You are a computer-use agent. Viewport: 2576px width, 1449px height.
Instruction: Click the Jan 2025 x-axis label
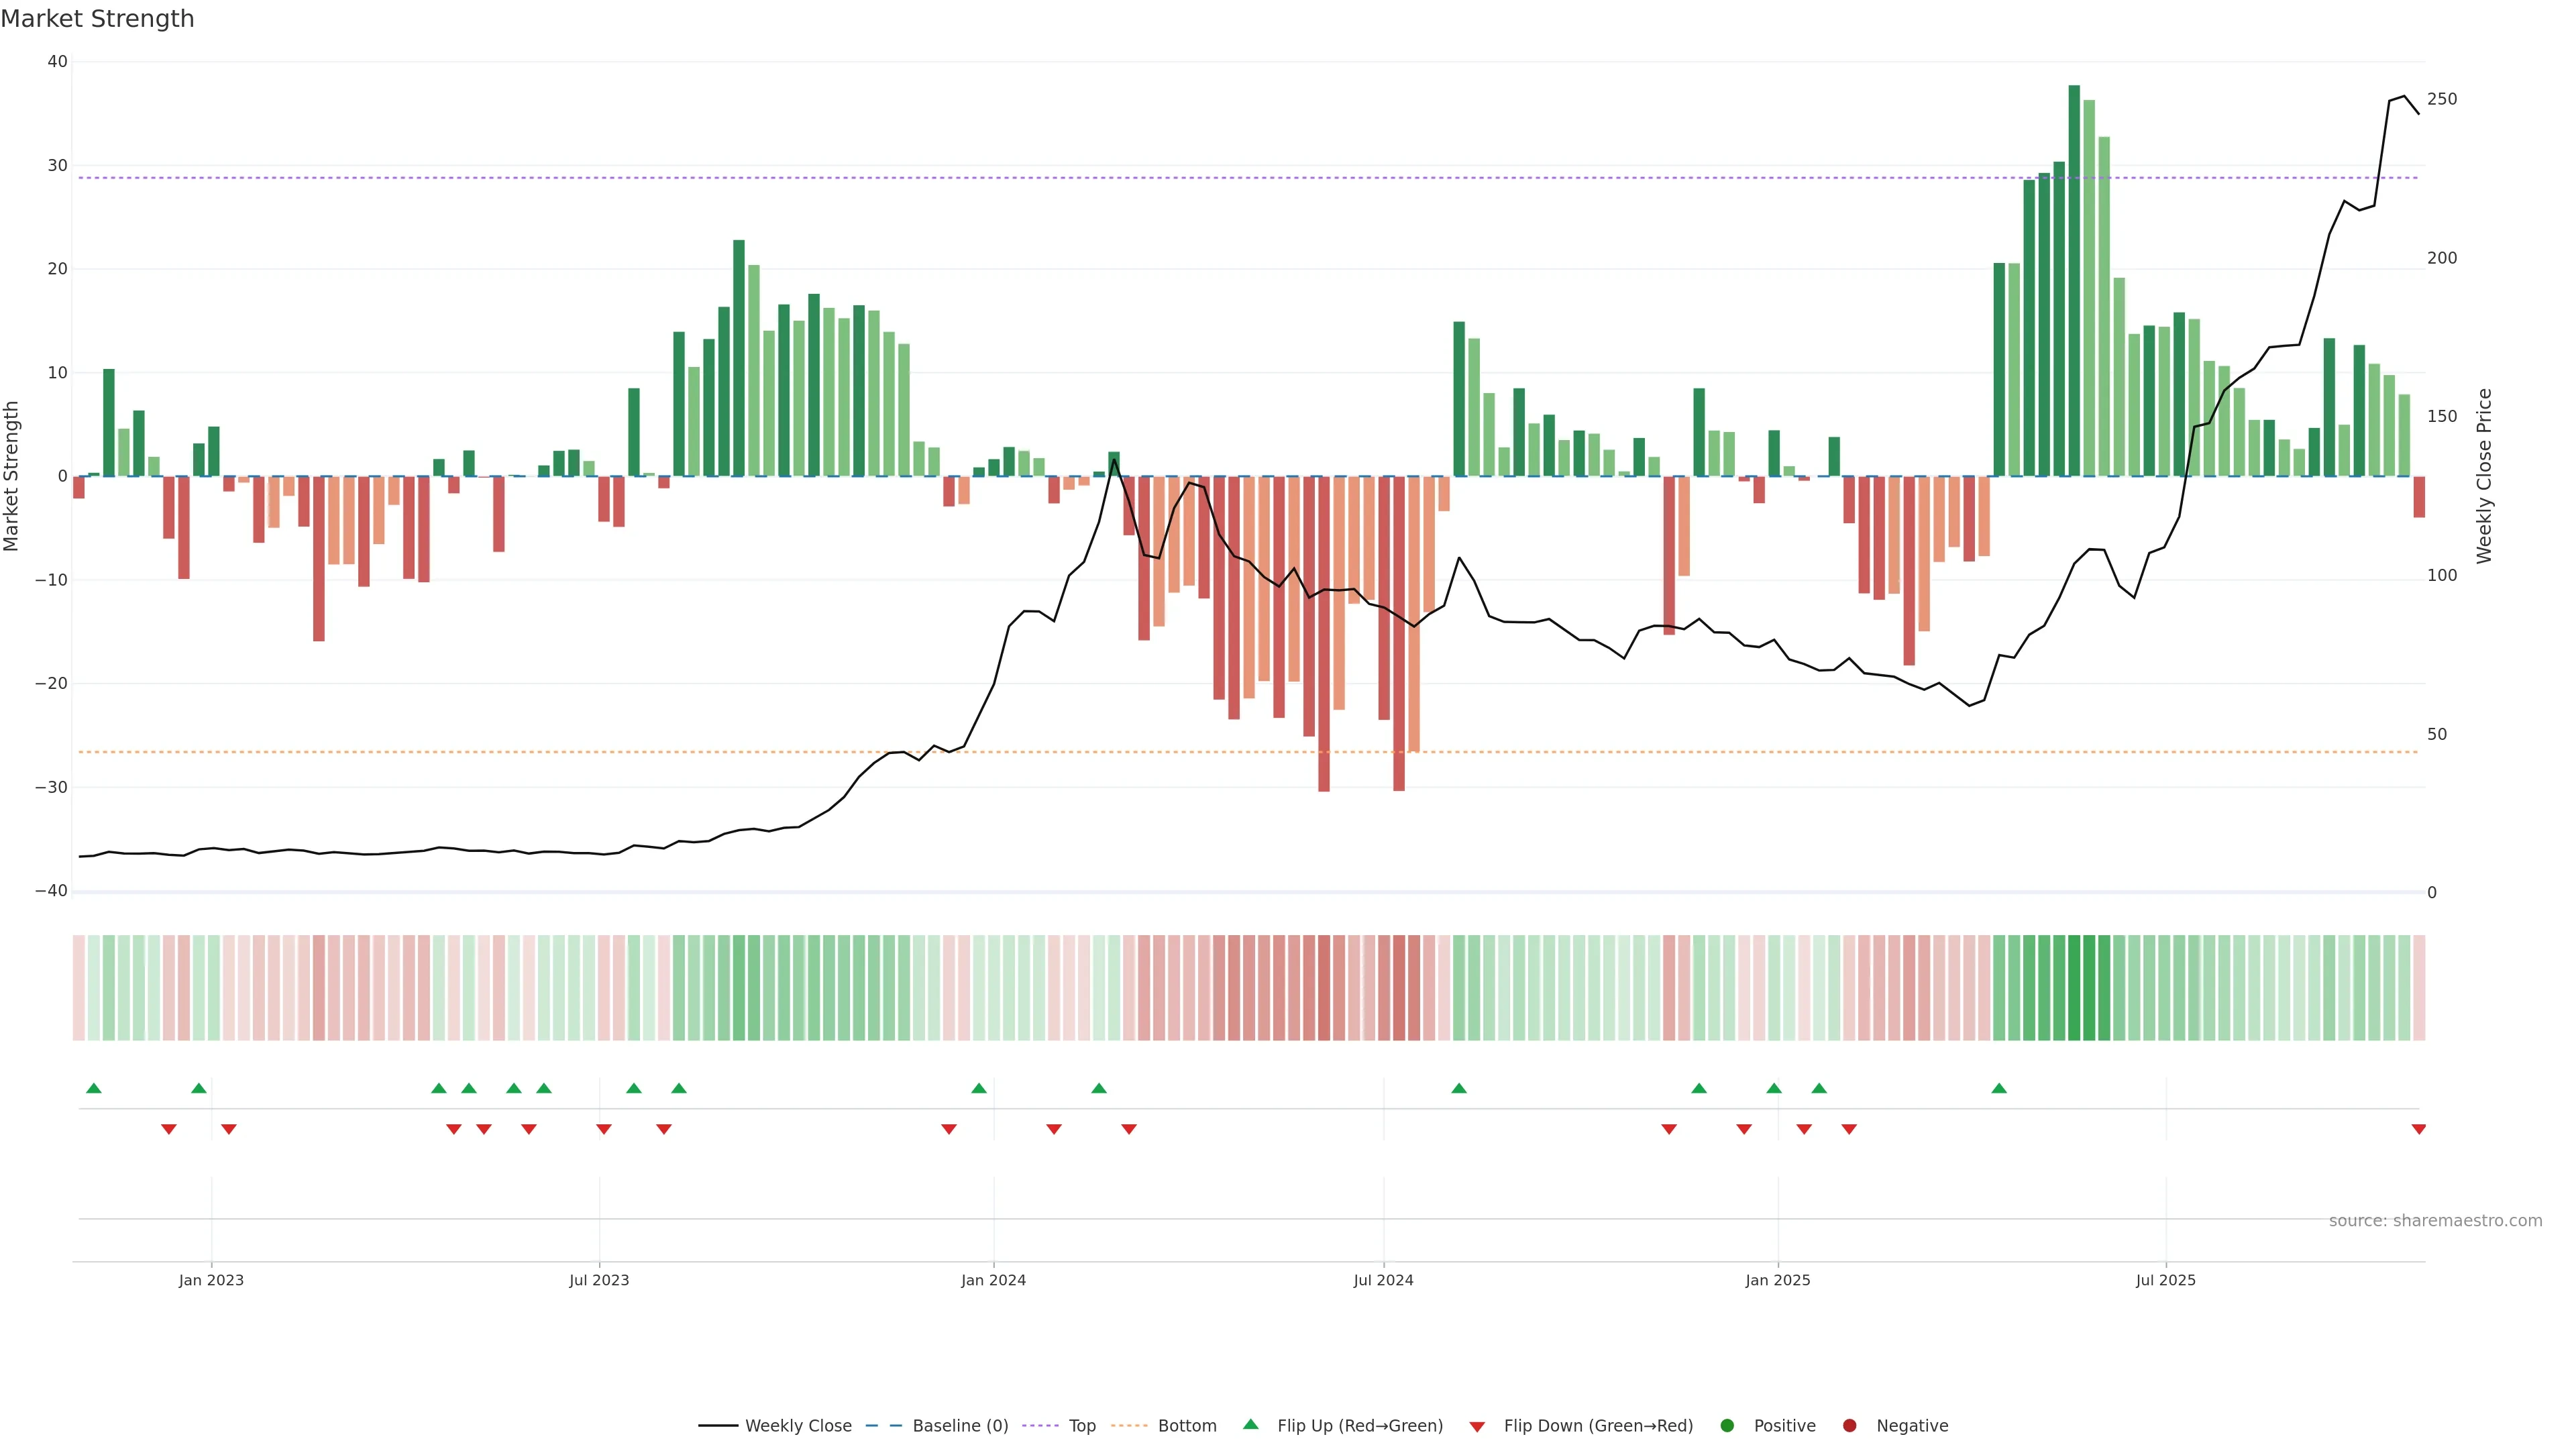(1777, 1280)
